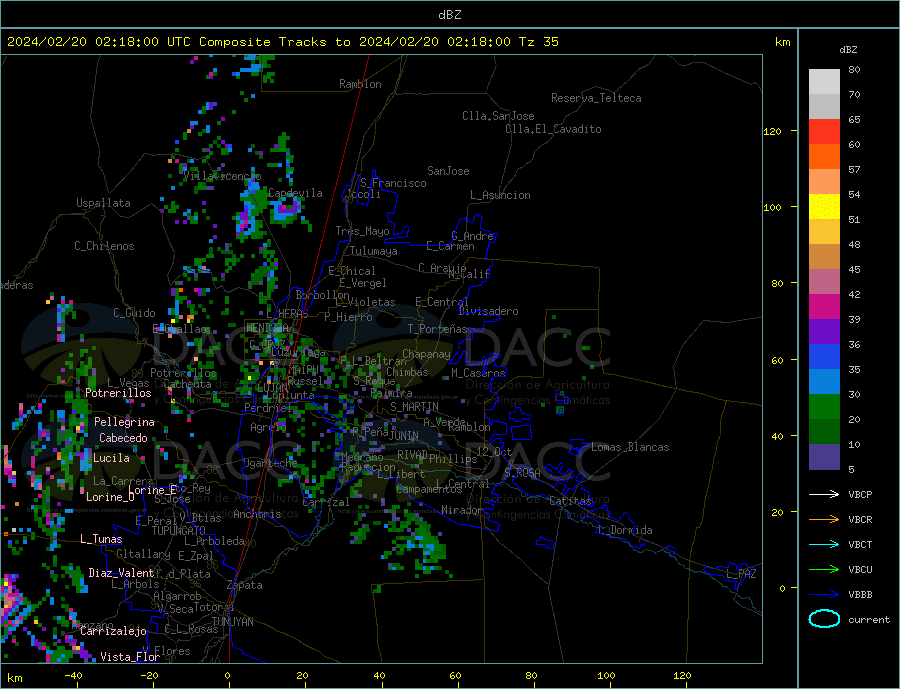This screenshot has width=900, height=689.
Task: Click the Clla.El_Cavadito label
Action: coord(553,129)
